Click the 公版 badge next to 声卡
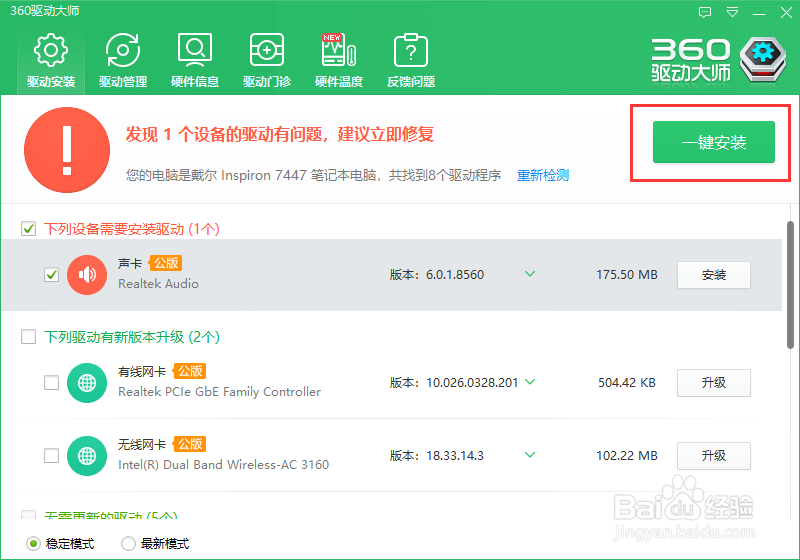 (166, 263)
